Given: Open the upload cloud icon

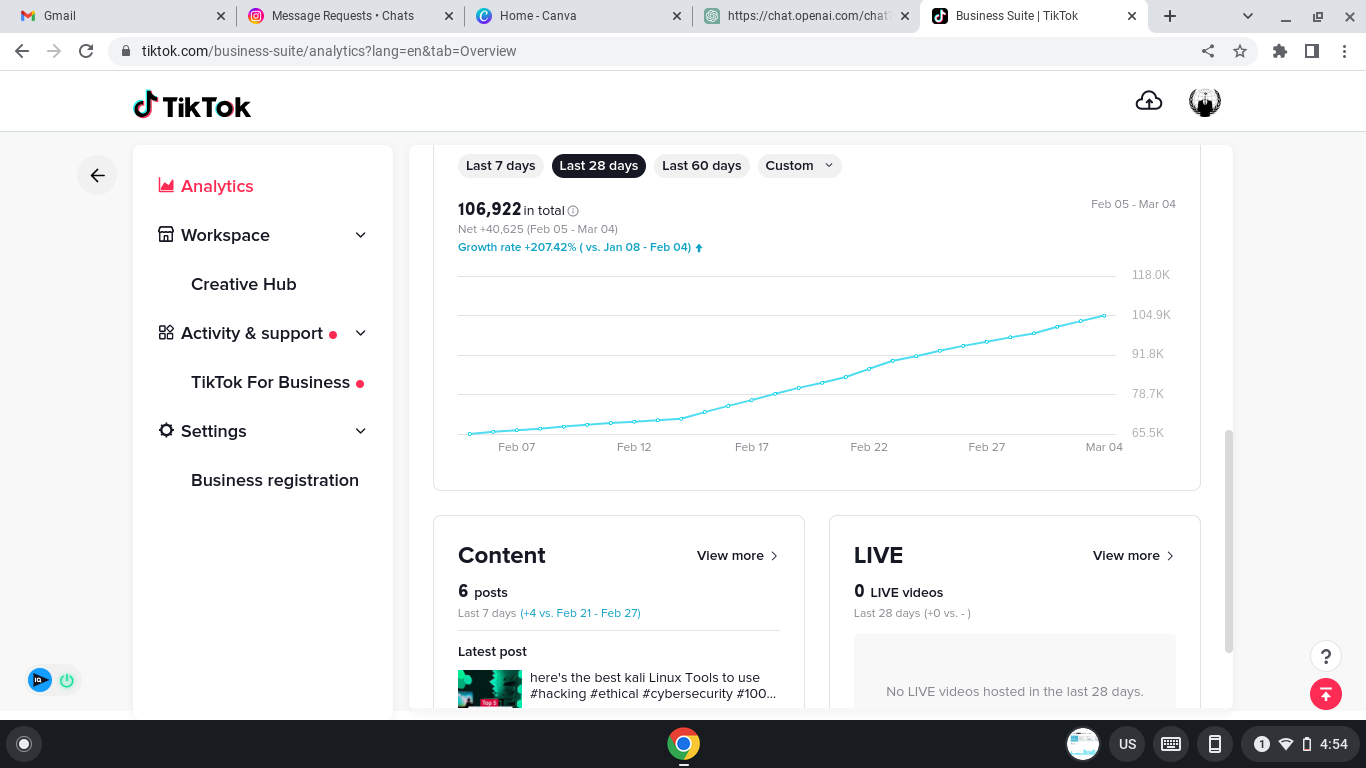Looking at the screenshot, I should (1149, 101).
